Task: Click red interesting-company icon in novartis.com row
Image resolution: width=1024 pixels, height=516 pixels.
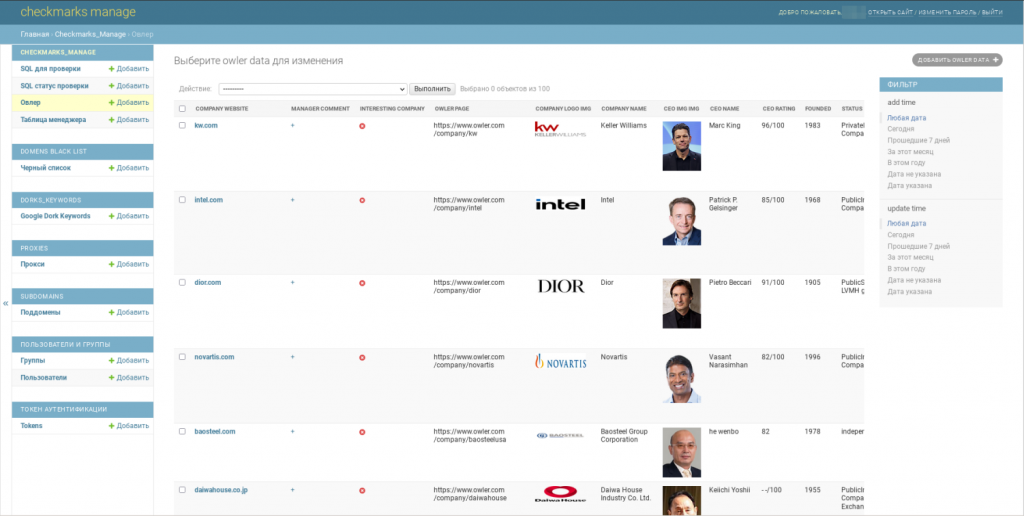Action: pyautogui.click(x=362, y=358)
